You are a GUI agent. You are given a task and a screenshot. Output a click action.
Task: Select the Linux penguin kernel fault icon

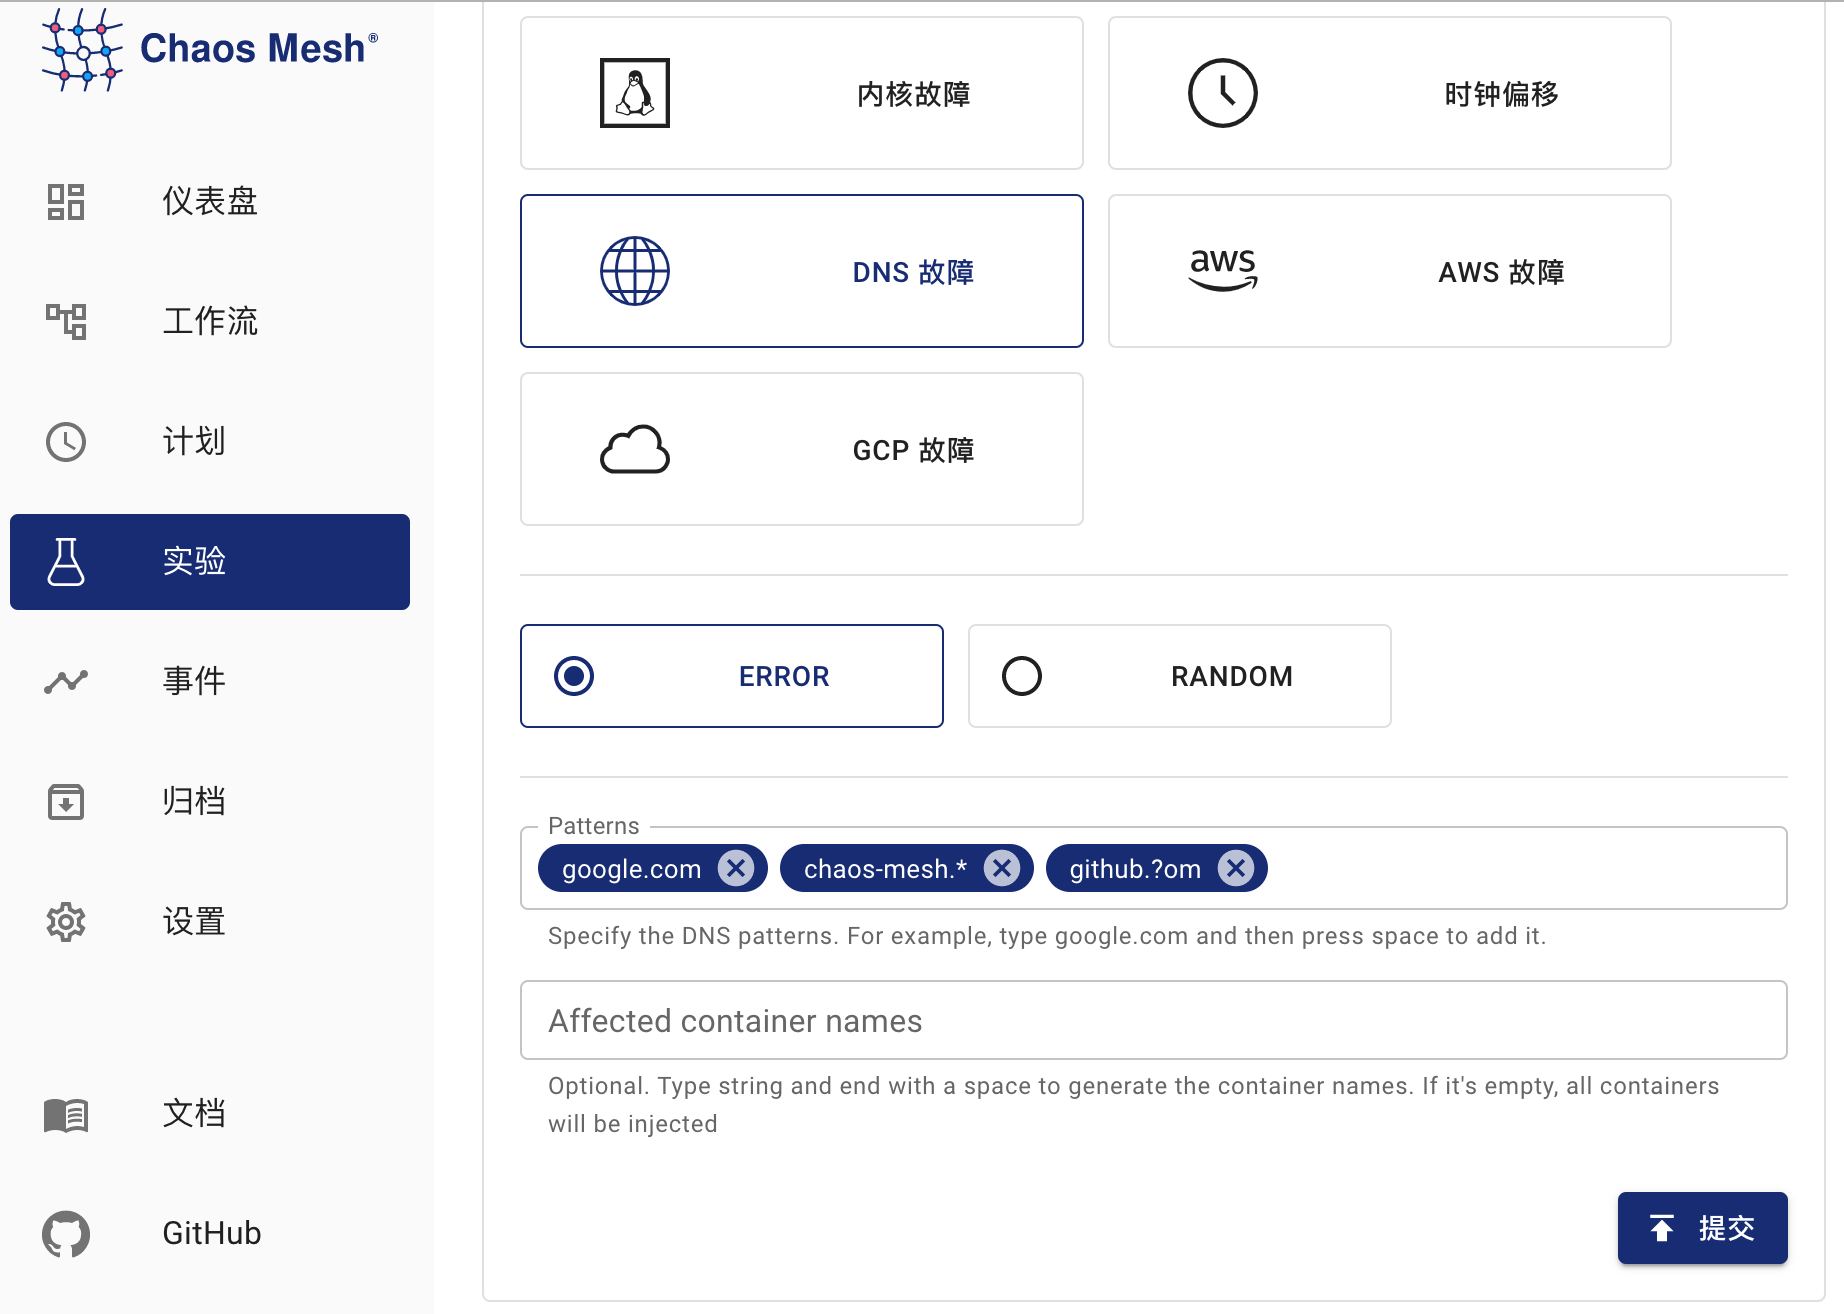(634, 93)
